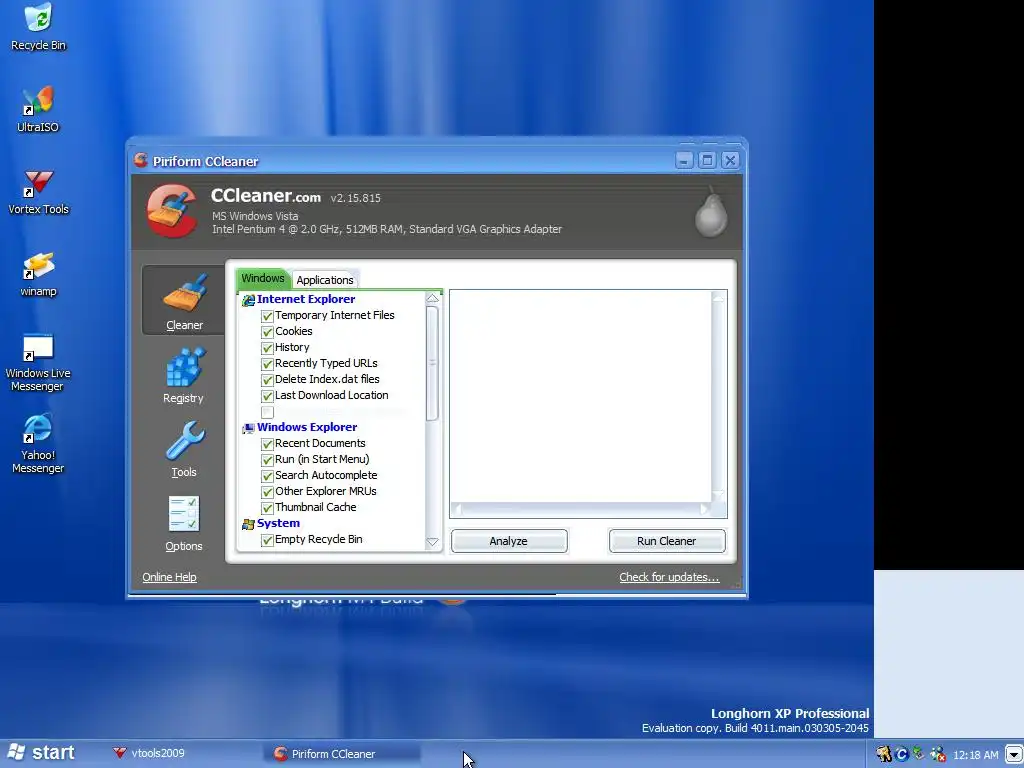This screenshot has width=1024, height=768.
Task: Select the Internet Explorer heading
Action: point(306,299)
